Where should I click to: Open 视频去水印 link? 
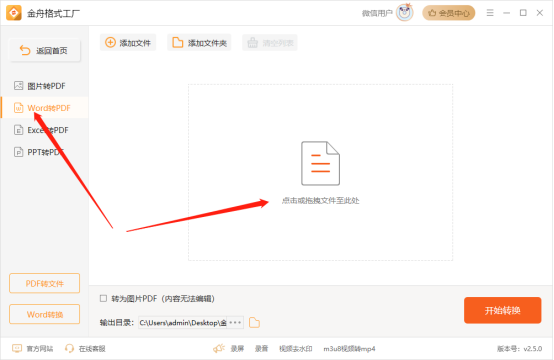296,349
